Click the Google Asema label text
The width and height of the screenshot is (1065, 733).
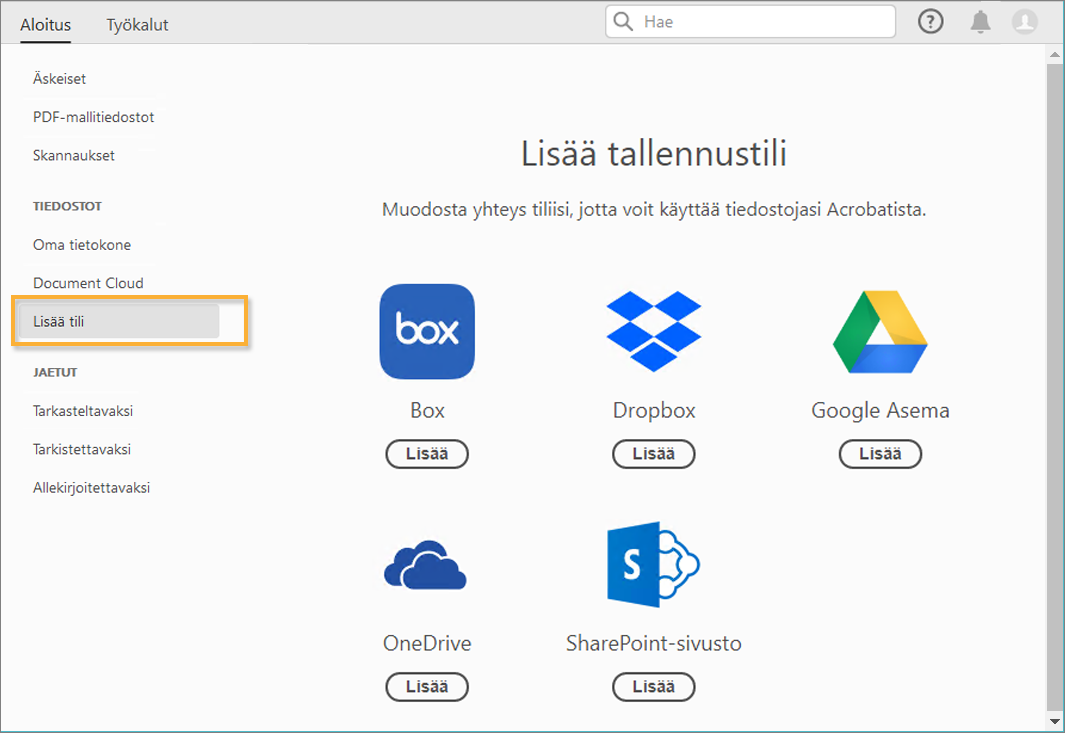point(880,410)
